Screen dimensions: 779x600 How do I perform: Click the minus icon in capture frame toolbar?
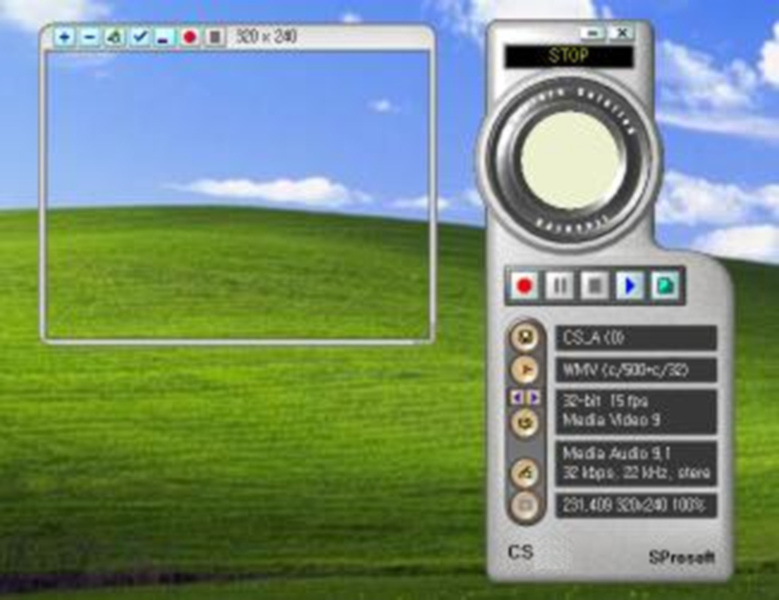click(89, 37)
